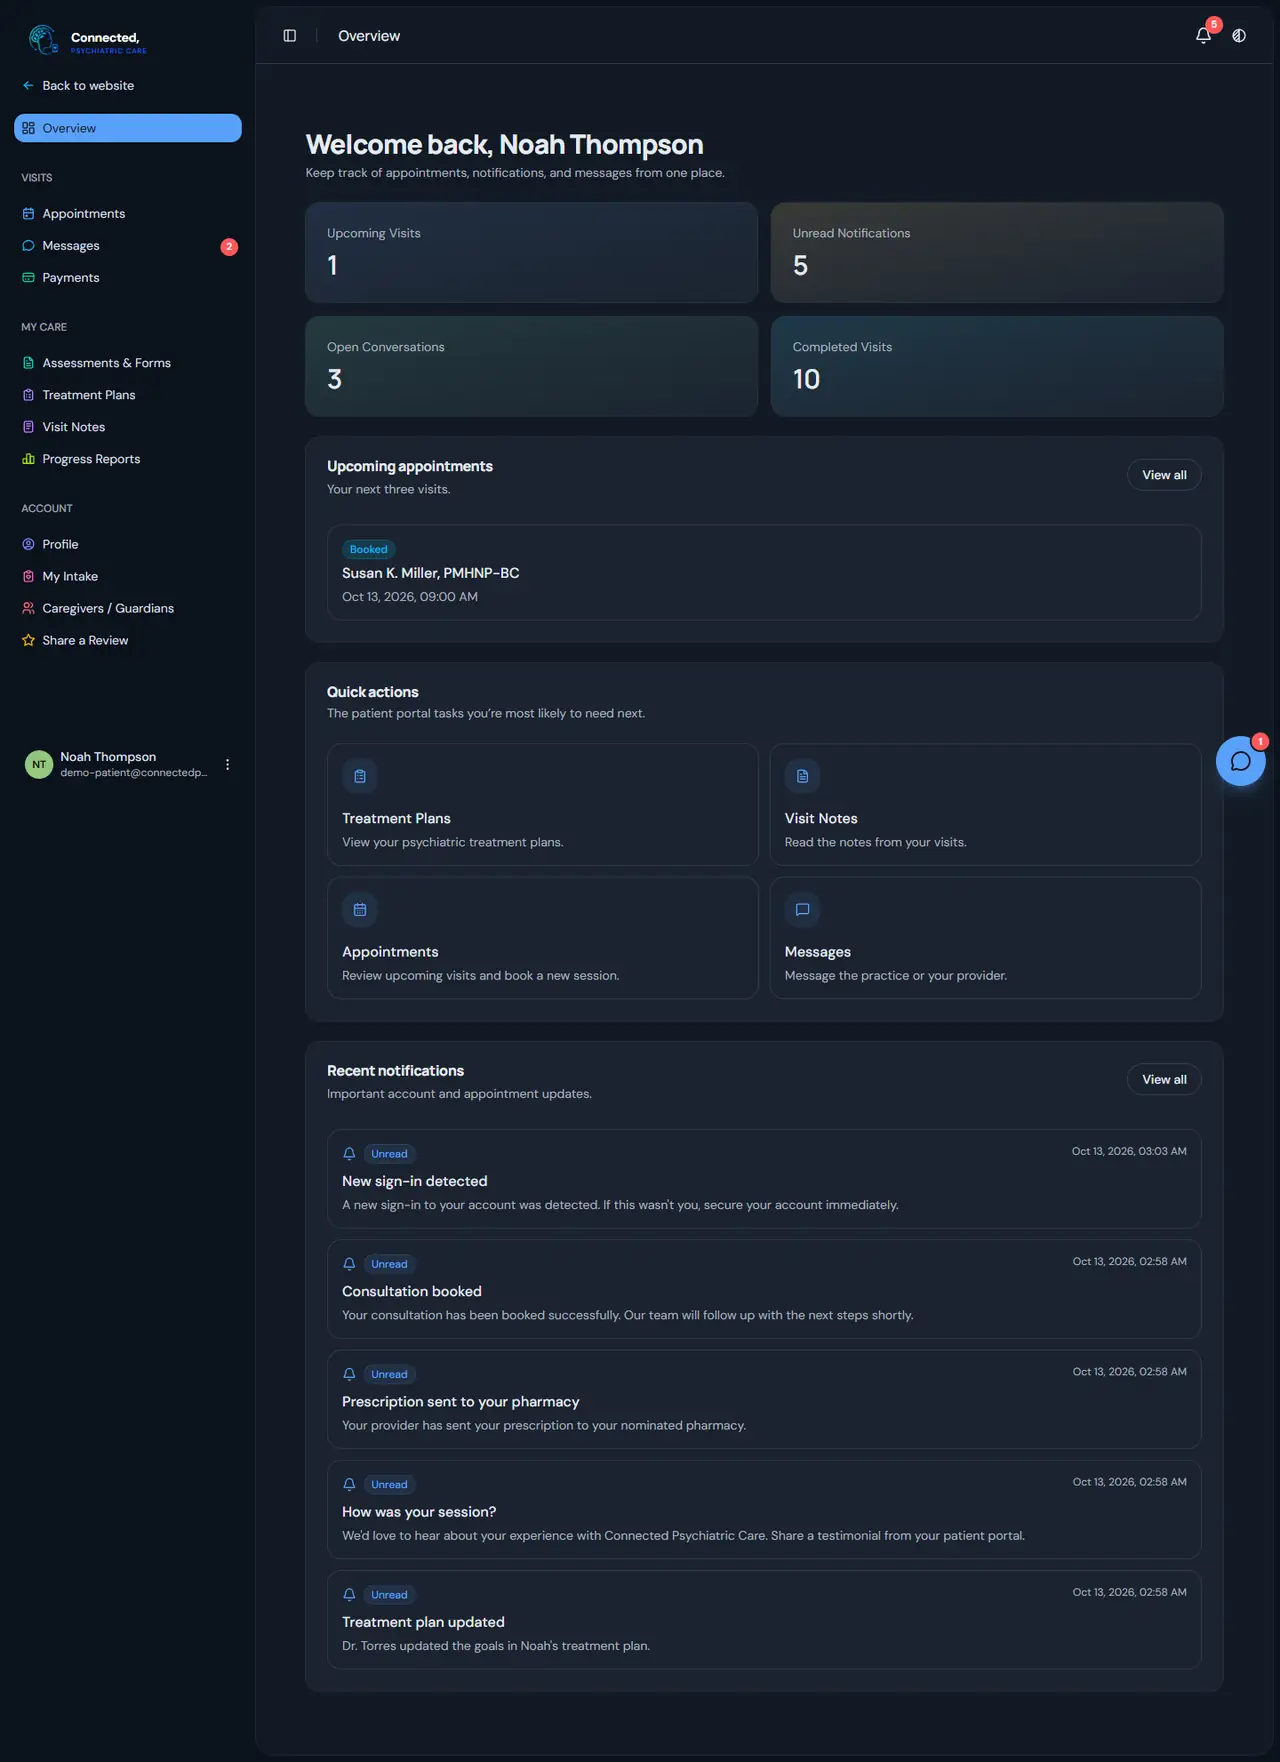Open the Consultation booked notification

[764, 1289]
